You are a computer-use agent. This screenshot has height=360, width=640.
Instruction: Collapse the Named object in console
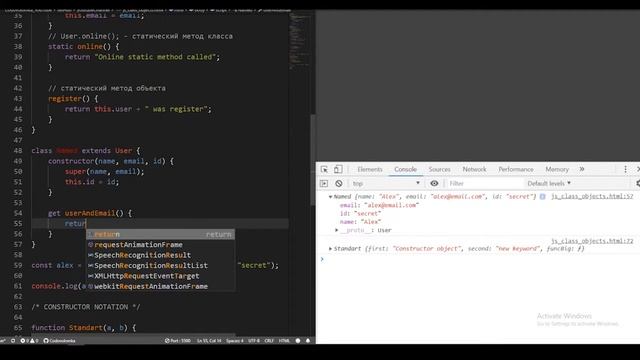click(330, 197)
